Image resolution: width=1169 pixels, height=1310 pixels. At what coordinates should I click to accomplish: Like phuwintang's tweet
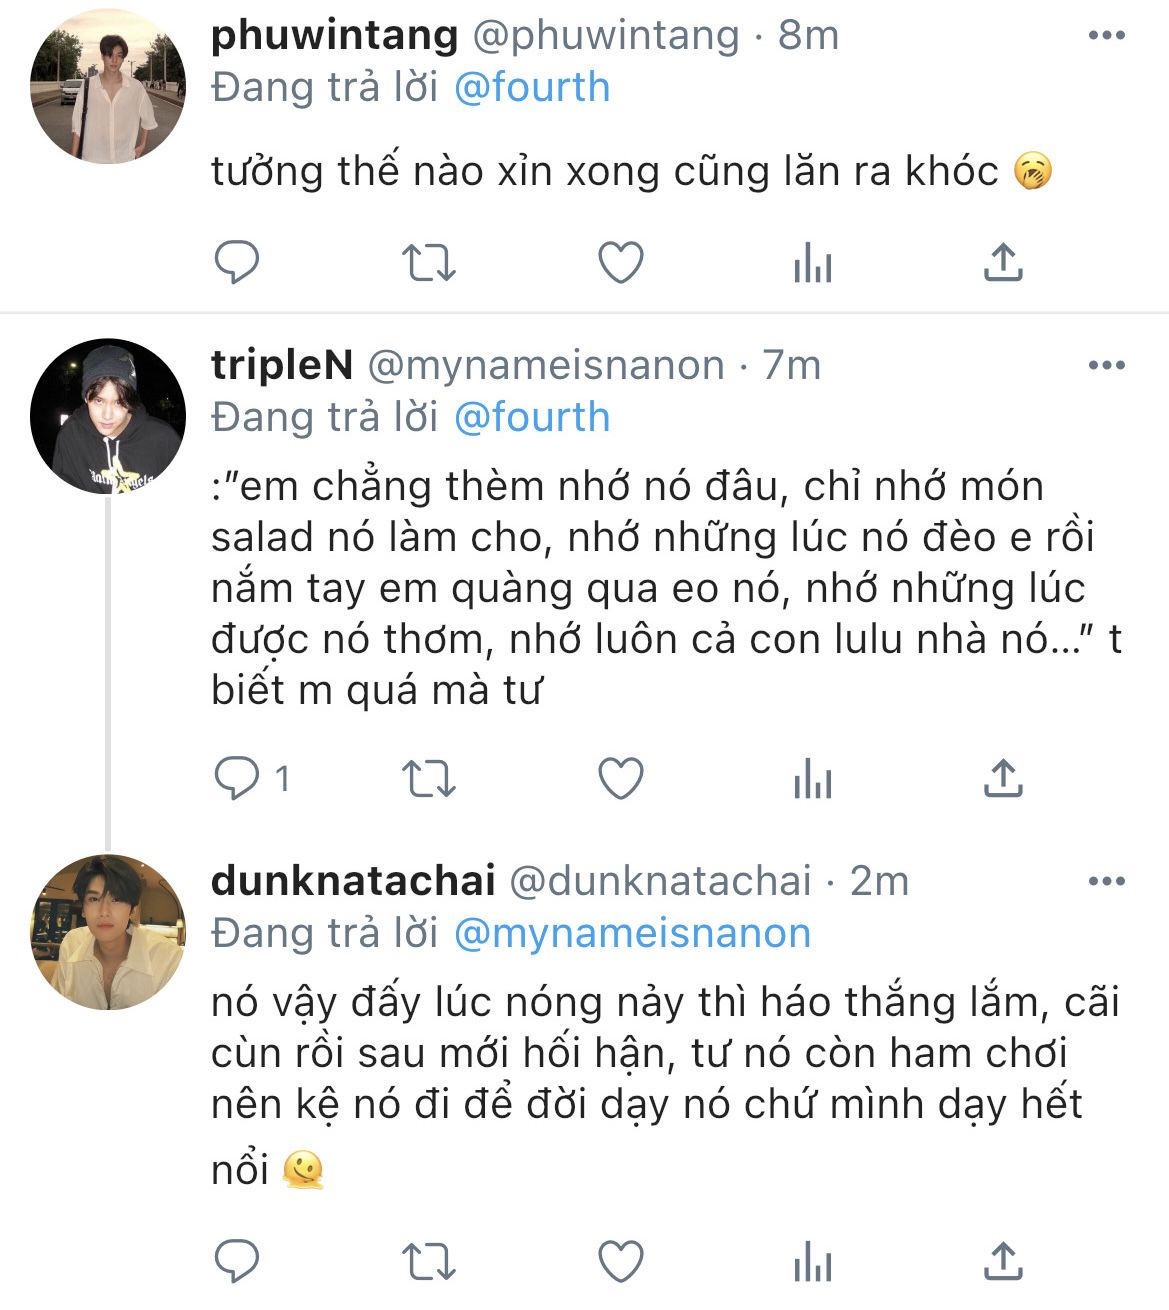[620, 263]
